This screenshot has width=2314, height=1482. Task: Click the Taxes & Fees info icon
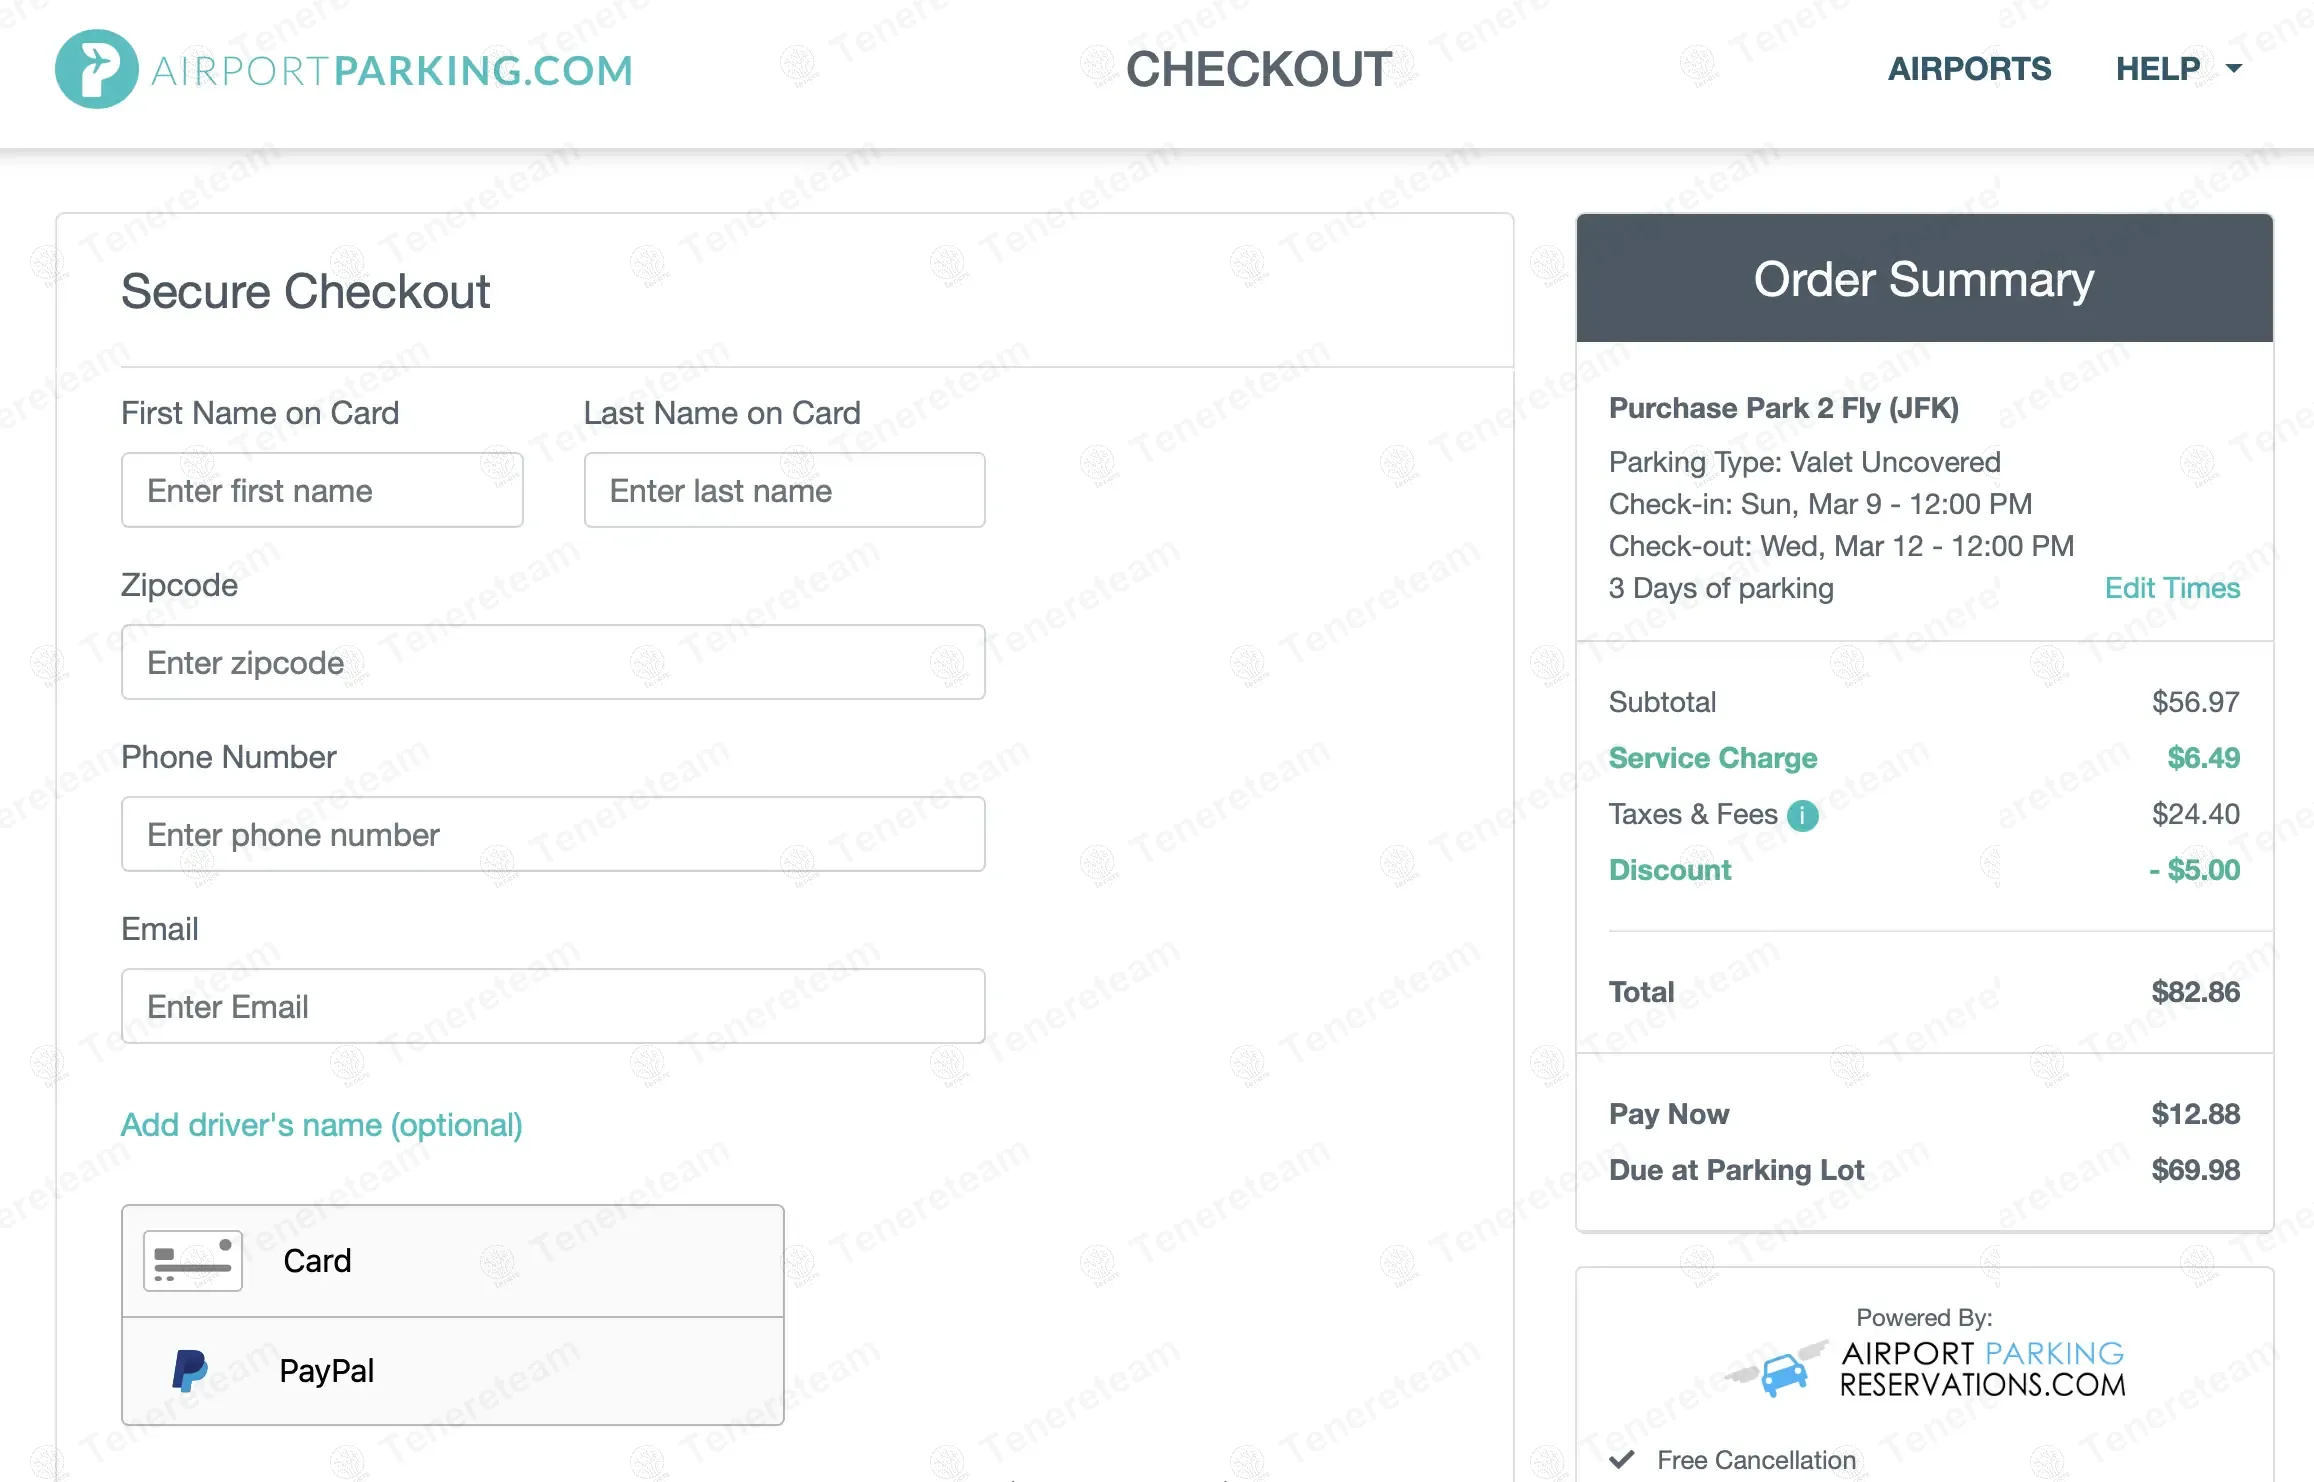tap(1802, 816)
